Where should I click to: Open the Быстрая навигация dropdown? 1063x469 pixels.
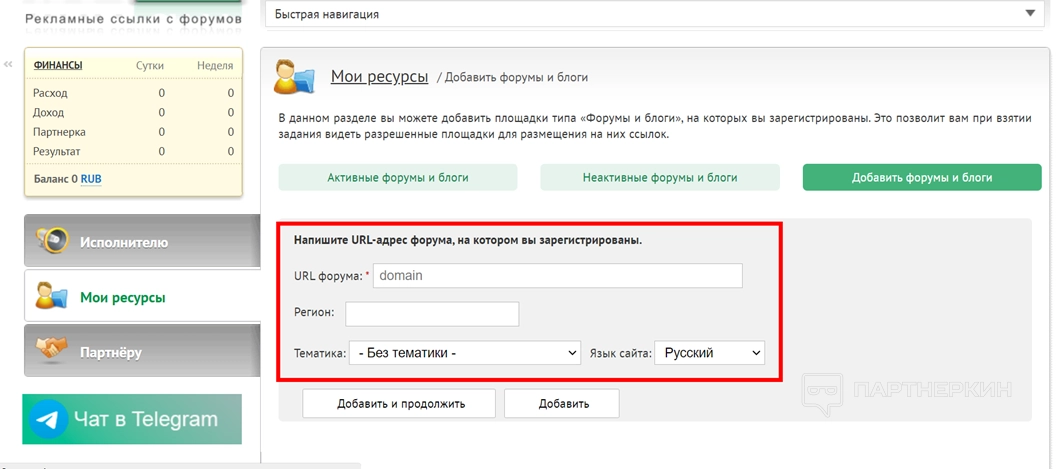654,14
